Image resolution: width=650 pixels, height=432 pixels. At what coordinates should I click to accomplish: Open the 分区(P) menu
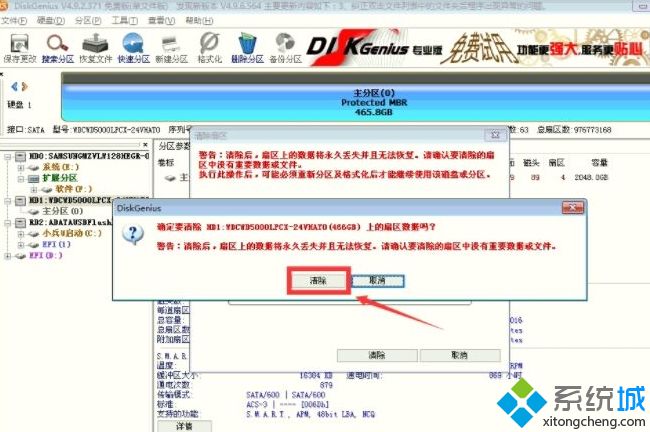(x=88, y=20)
